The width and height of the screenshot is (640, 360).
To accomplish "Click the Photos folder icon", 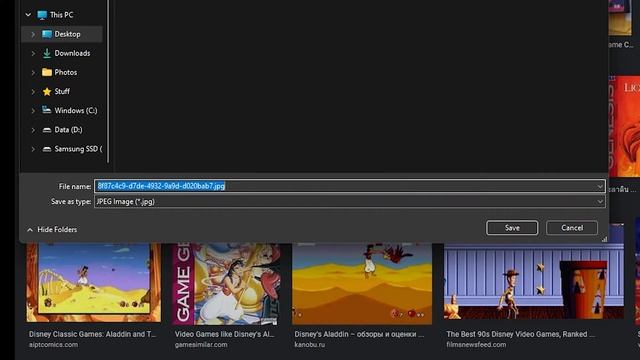I will 47,72.
